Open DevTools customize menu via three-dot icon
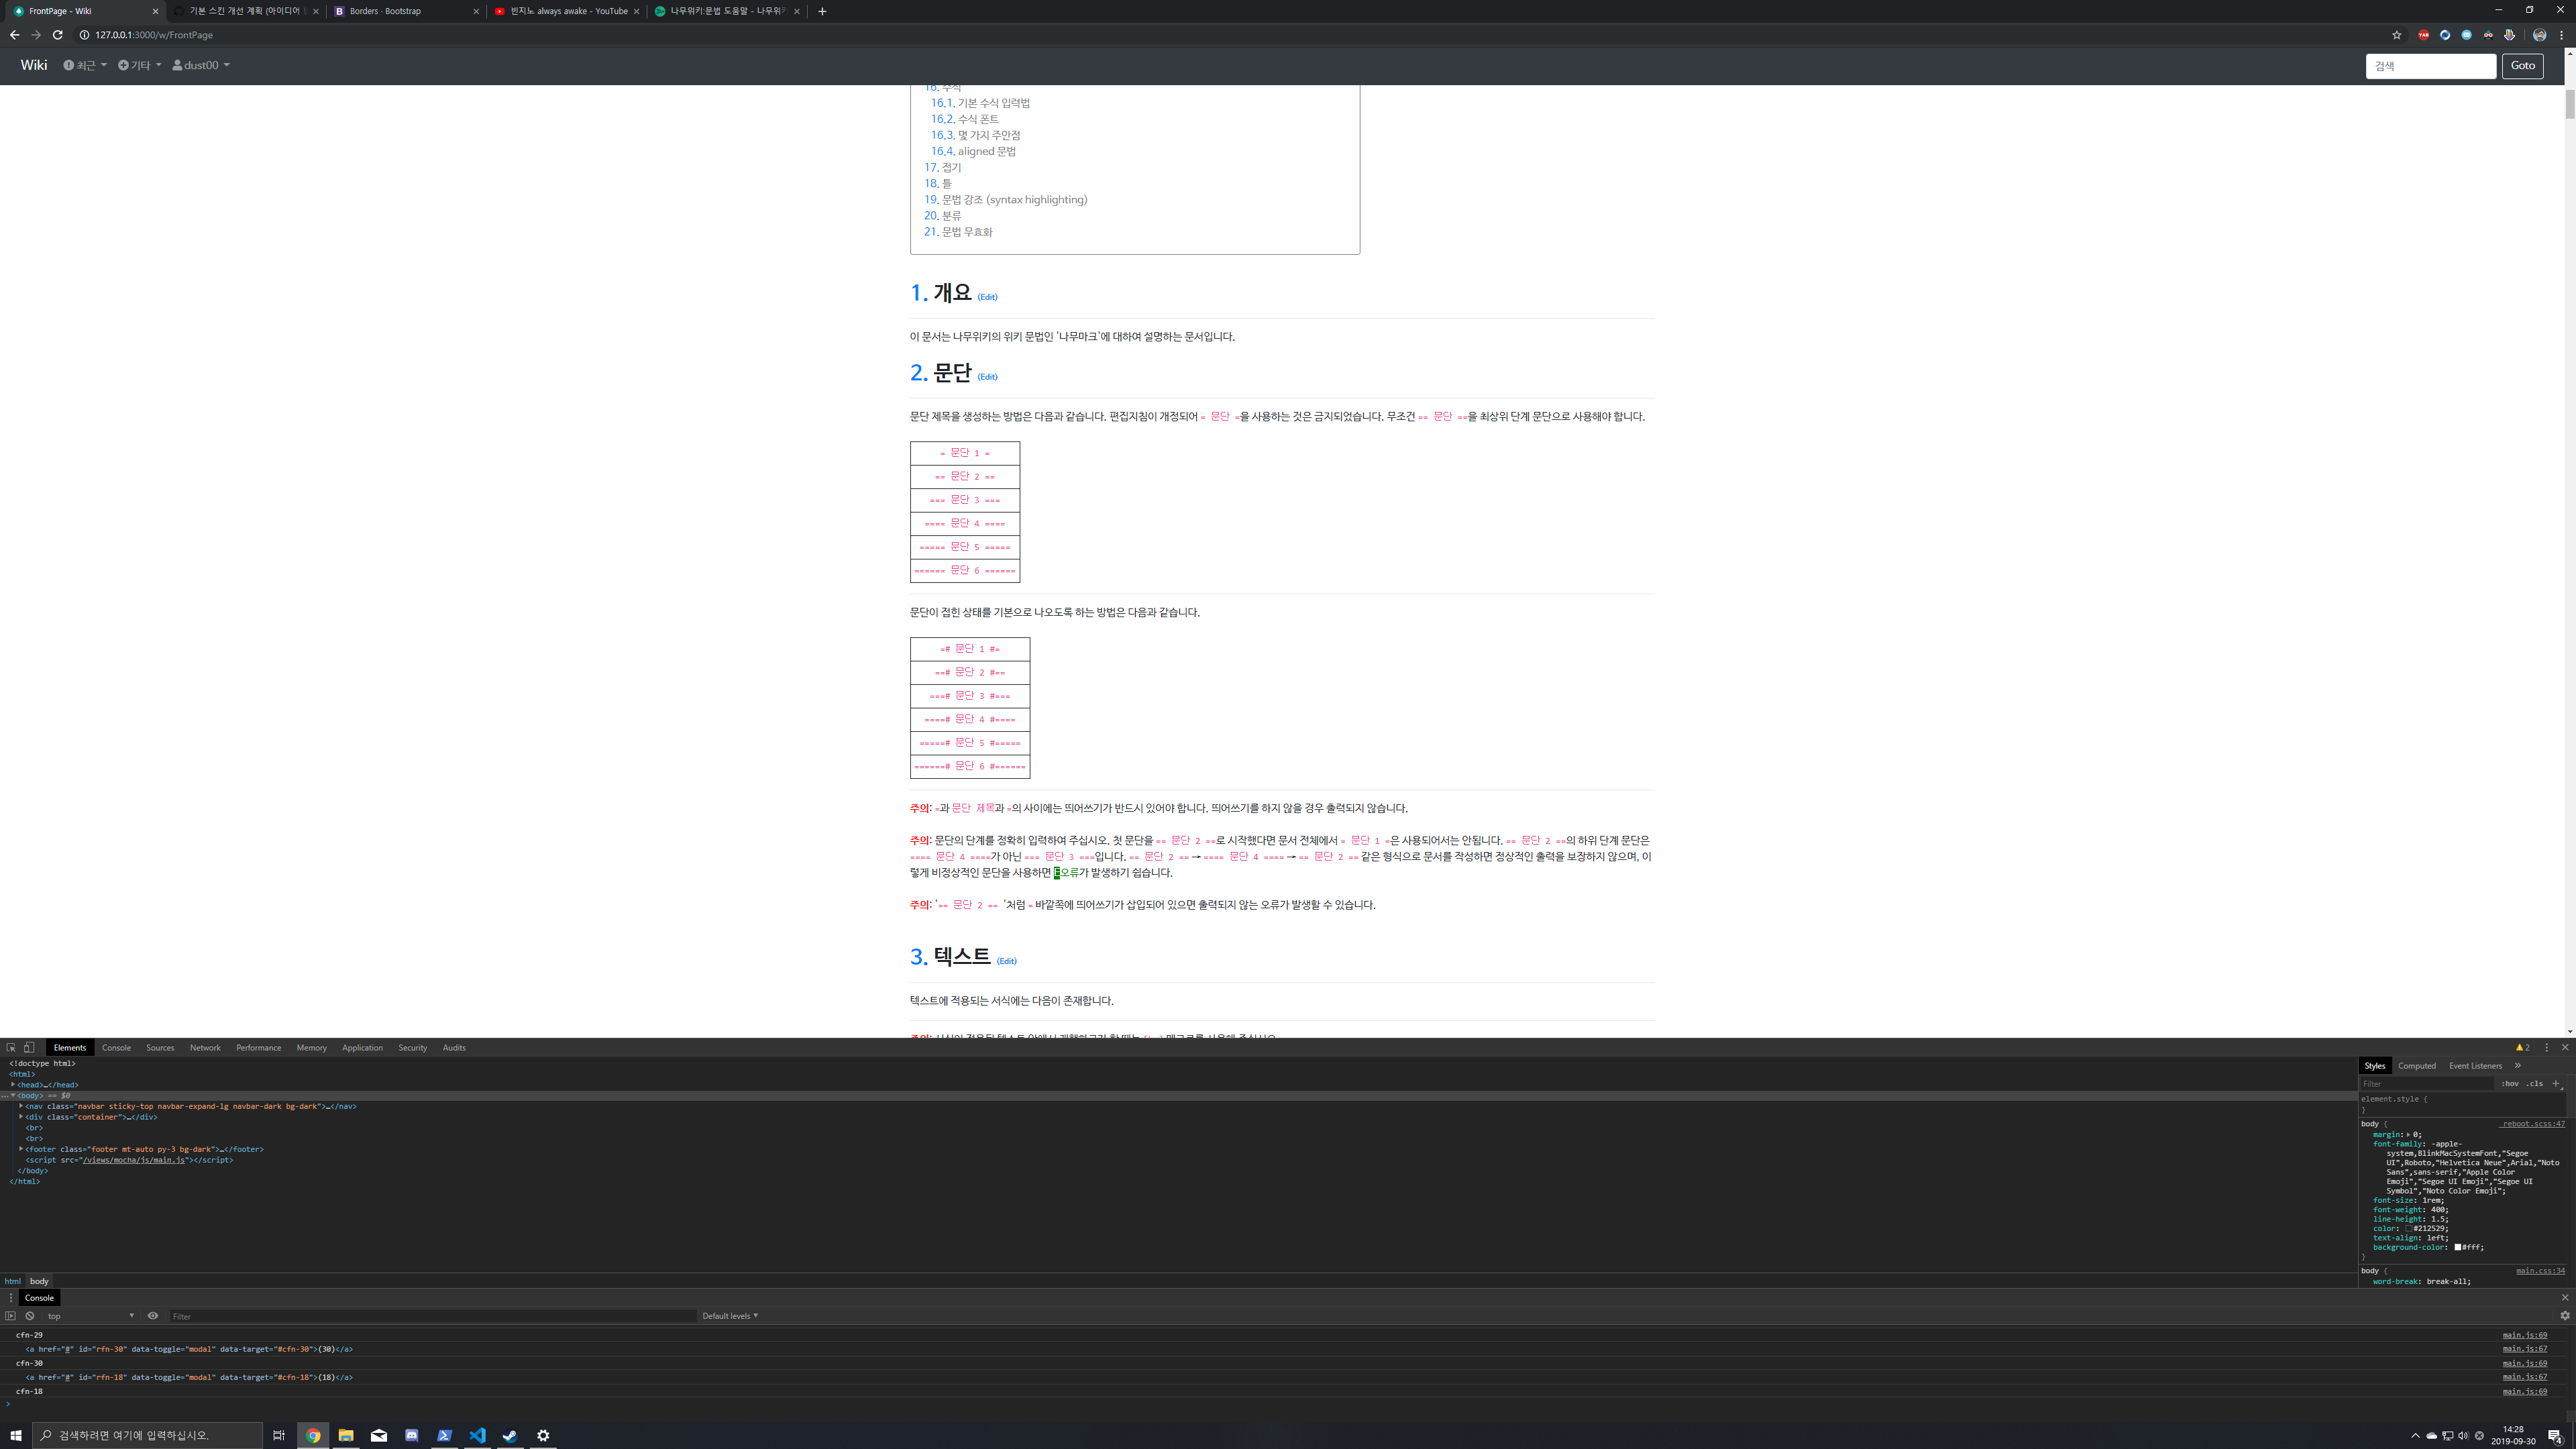 coord(2547,1047)
